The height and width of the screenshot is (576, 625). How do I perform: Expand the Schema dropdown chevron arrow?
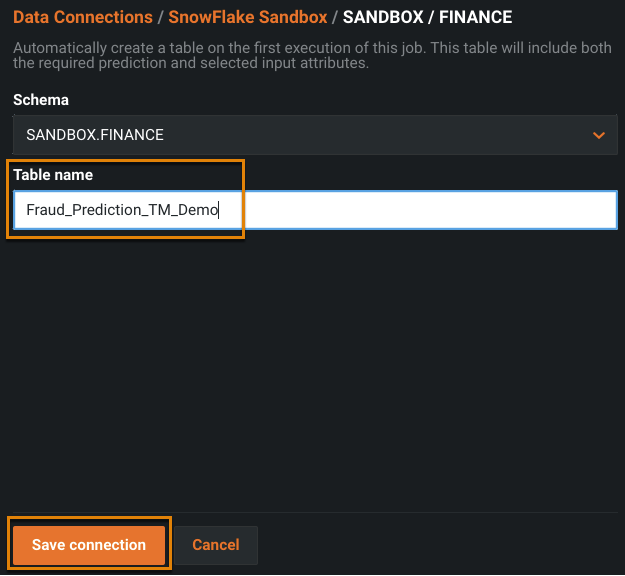(x=599, y=135)
